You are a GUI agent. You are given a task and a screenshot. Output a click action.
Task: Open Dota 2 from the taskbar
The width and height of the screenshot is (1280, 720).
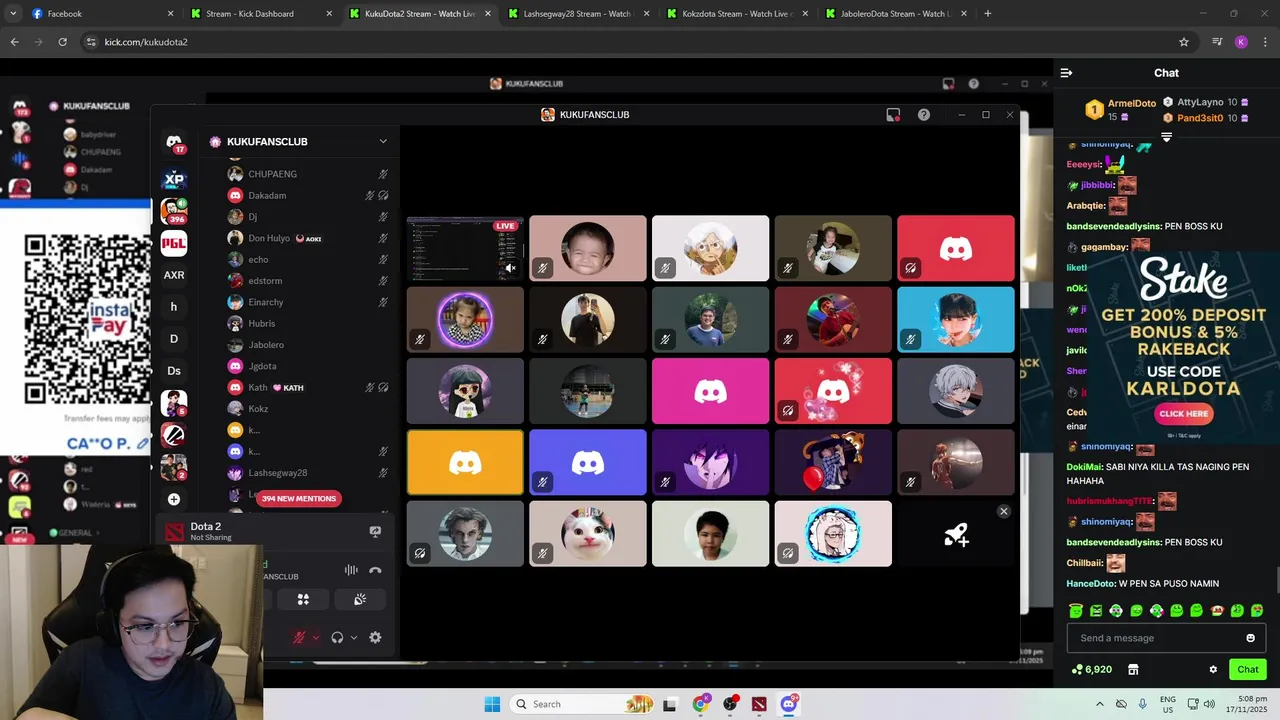click(759, 704)
